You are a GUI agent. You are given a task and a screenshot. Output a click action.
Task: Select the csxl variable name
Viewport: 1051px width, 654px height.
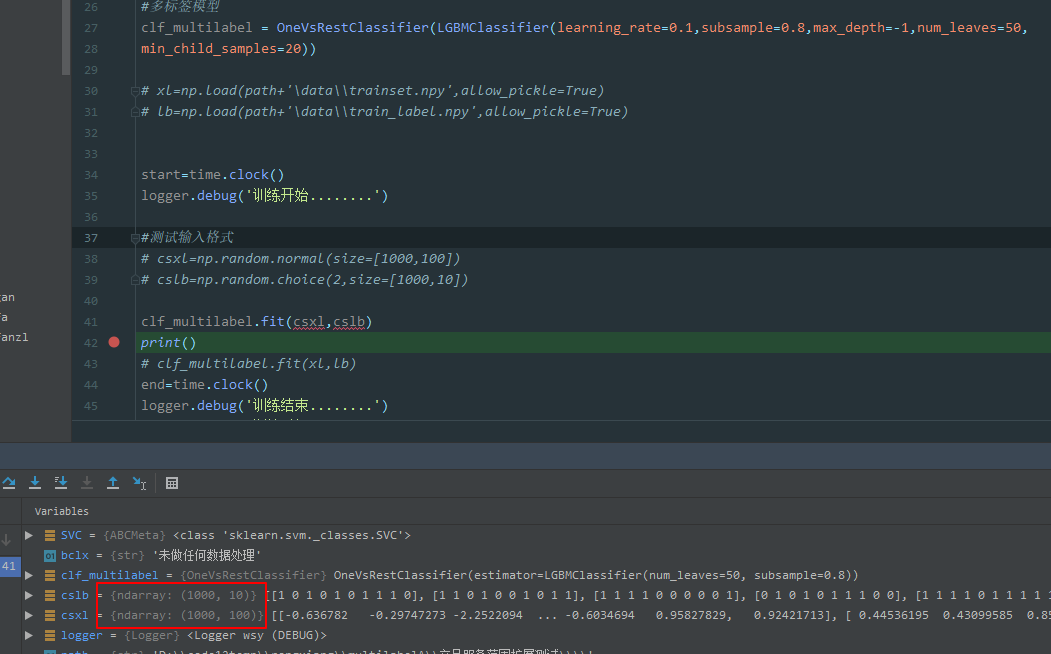[74, 615]
